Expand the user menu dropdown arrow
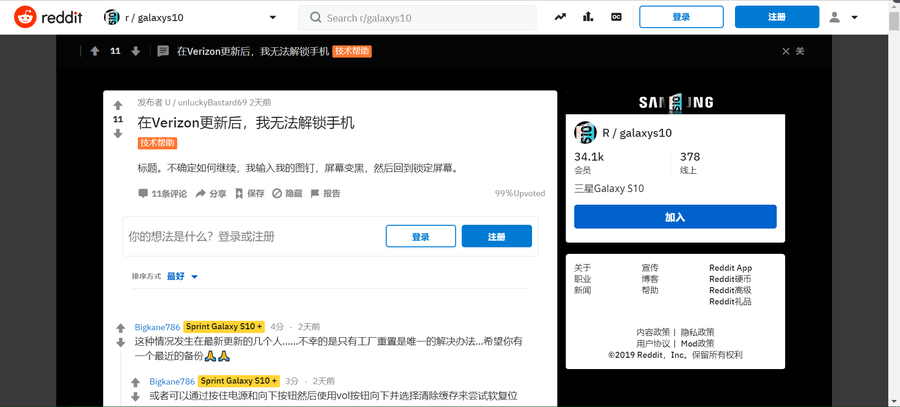Viewport: 900px width, 407px height. pyautogui.click(x=854, y=17)
